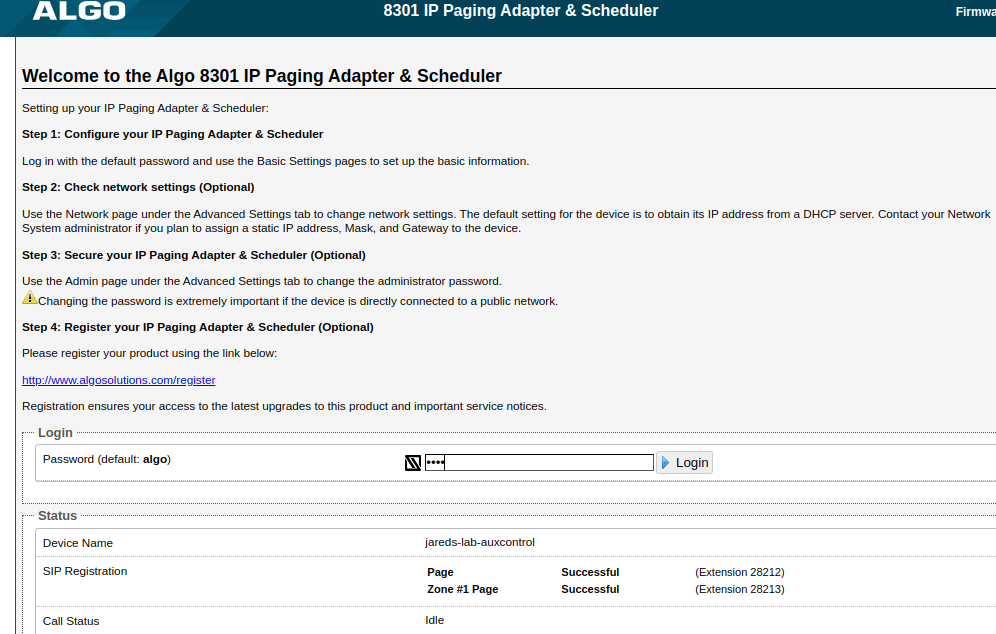Image resolution: width=996 pixels, height=634 pixels.
Task: Click the ALGO logo in header
Action: tap(79, 12)
